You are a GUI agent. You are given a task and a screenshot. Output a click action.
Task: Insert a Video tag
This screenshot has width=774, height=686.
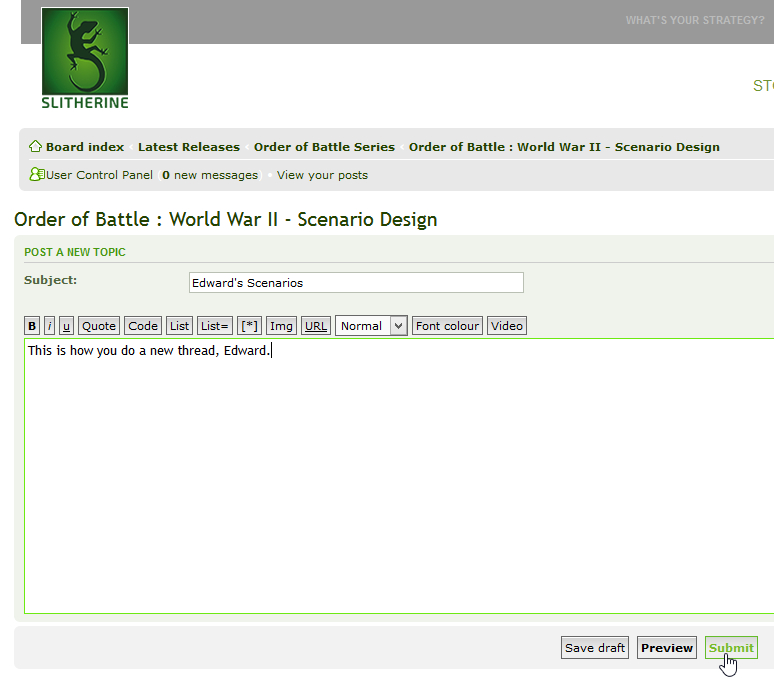click(507, 326)
